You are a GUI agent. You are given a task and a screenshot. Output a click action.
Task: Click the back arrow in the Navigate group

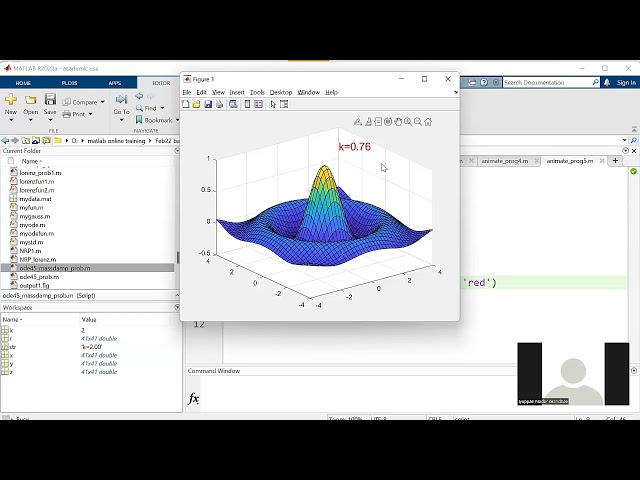[139, 96]
